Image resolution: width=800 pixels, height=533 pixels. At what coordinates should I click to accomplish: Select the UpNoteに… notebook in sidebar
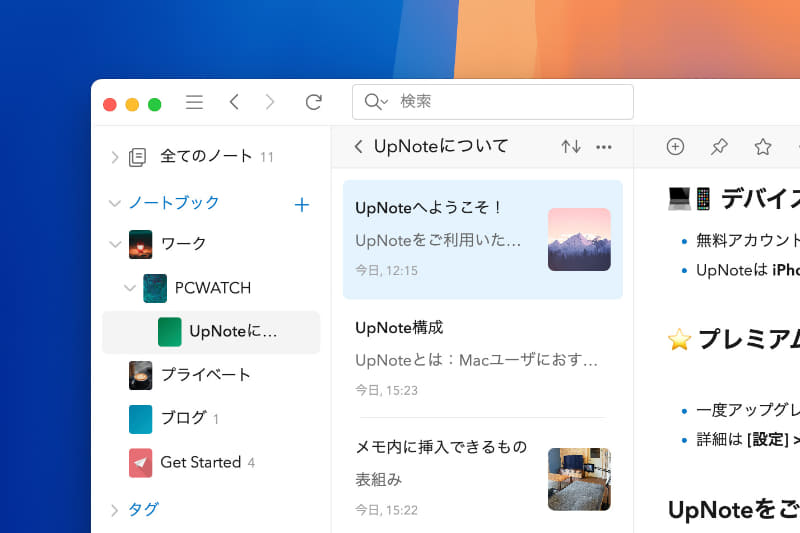point(211,332)
